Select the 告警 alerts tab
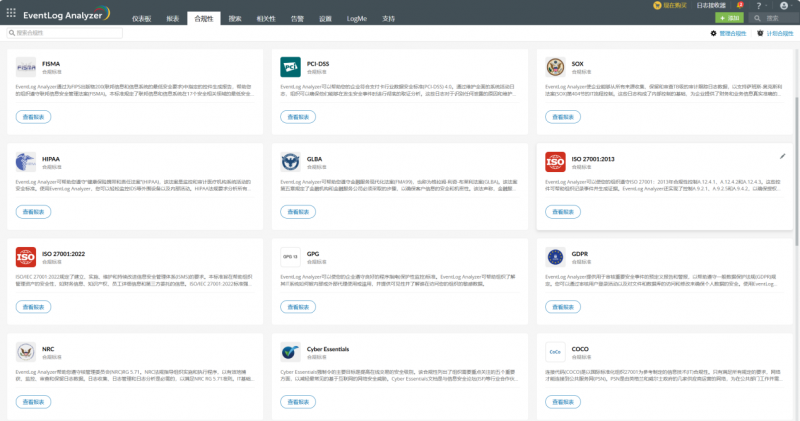 point(297,19)
